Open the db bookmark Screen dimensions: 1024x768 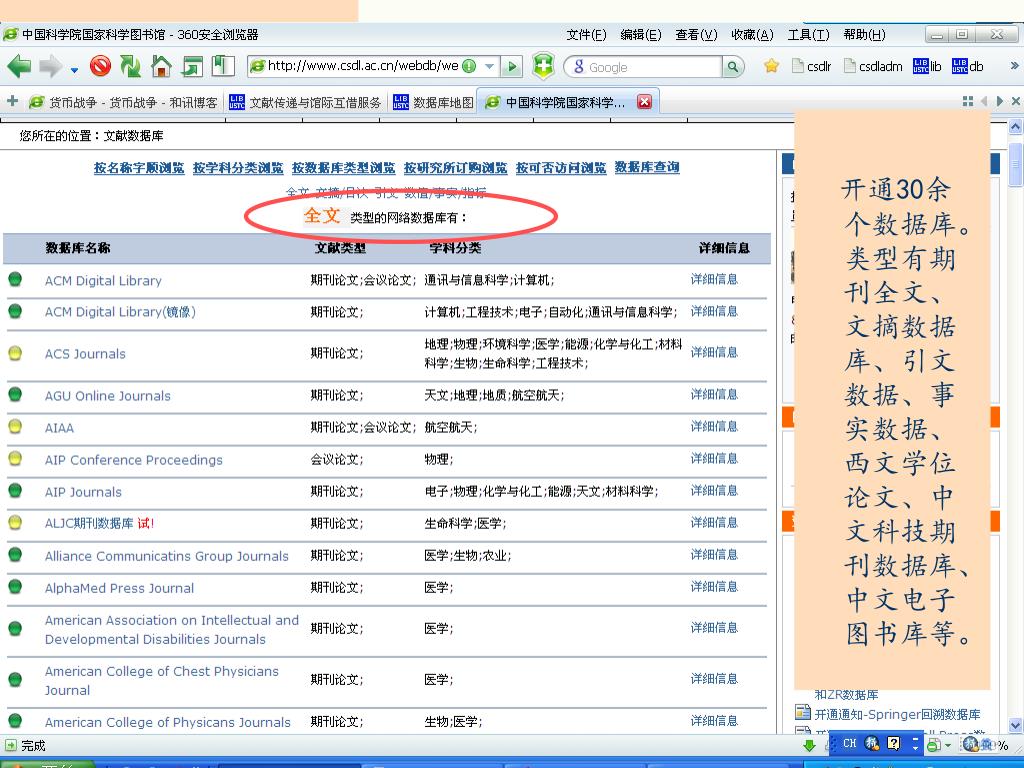click(x=967, y=66)
